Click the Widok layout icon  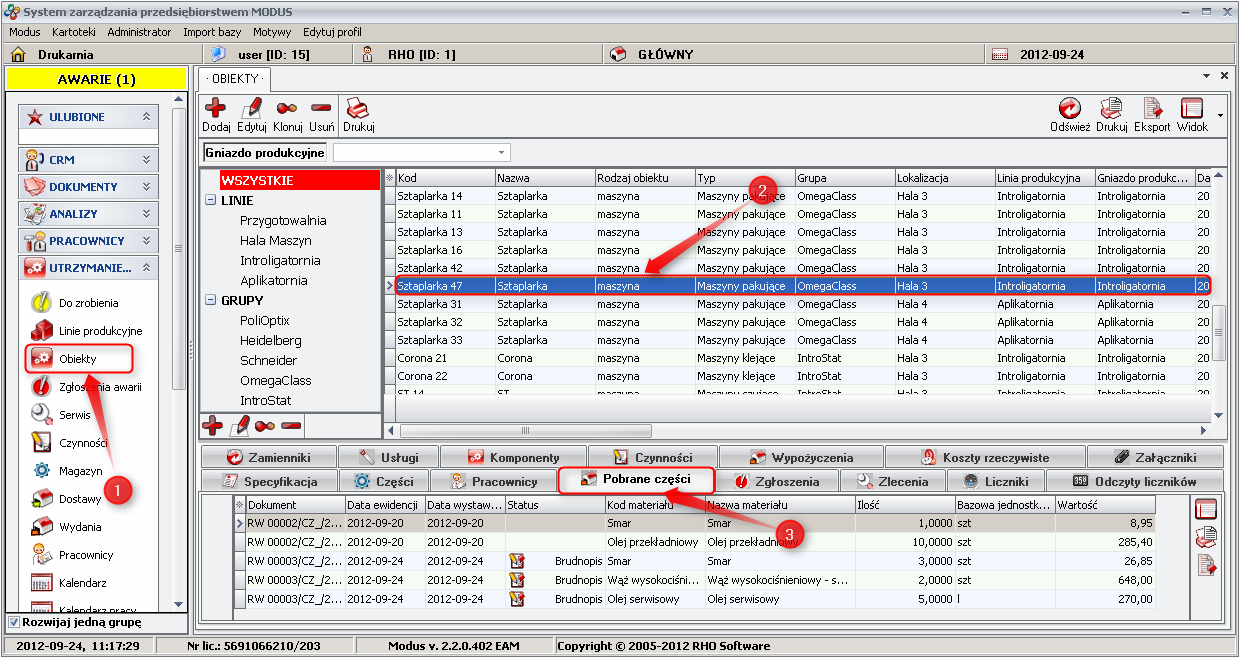(x=1191, y=108)
